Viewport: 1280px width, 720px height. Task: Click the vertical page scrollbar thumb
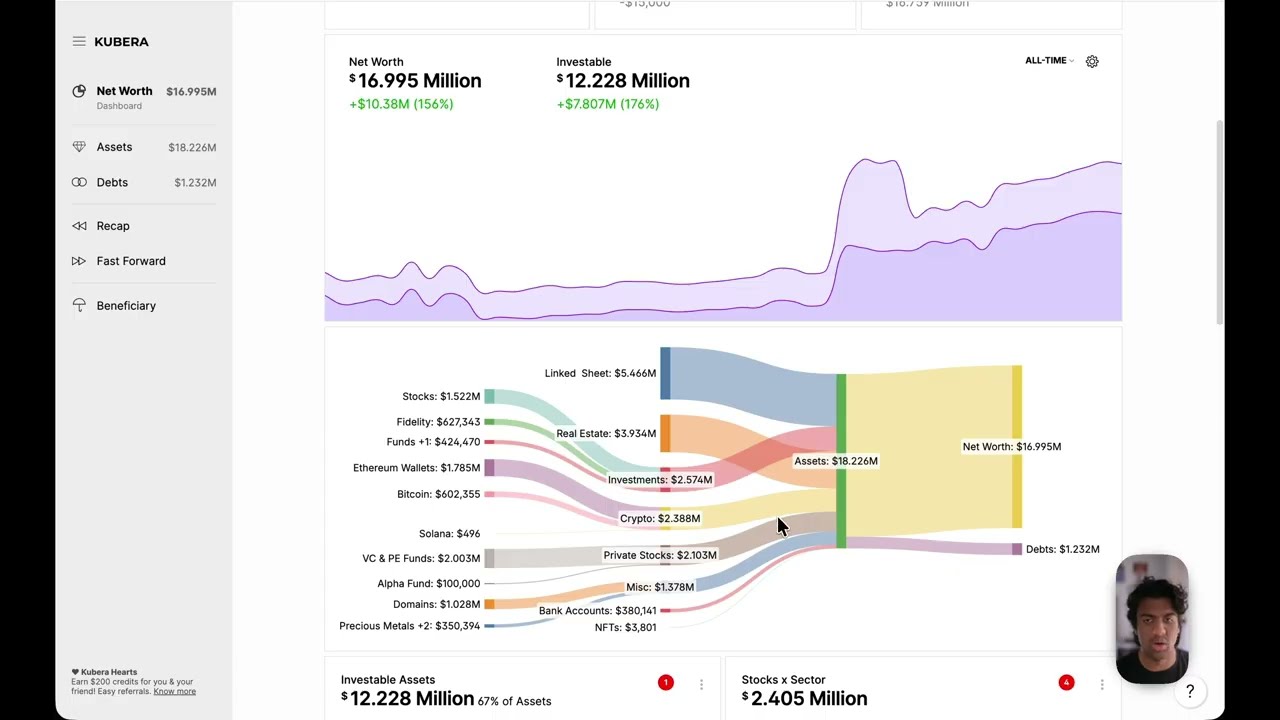tap(1219, 222)
